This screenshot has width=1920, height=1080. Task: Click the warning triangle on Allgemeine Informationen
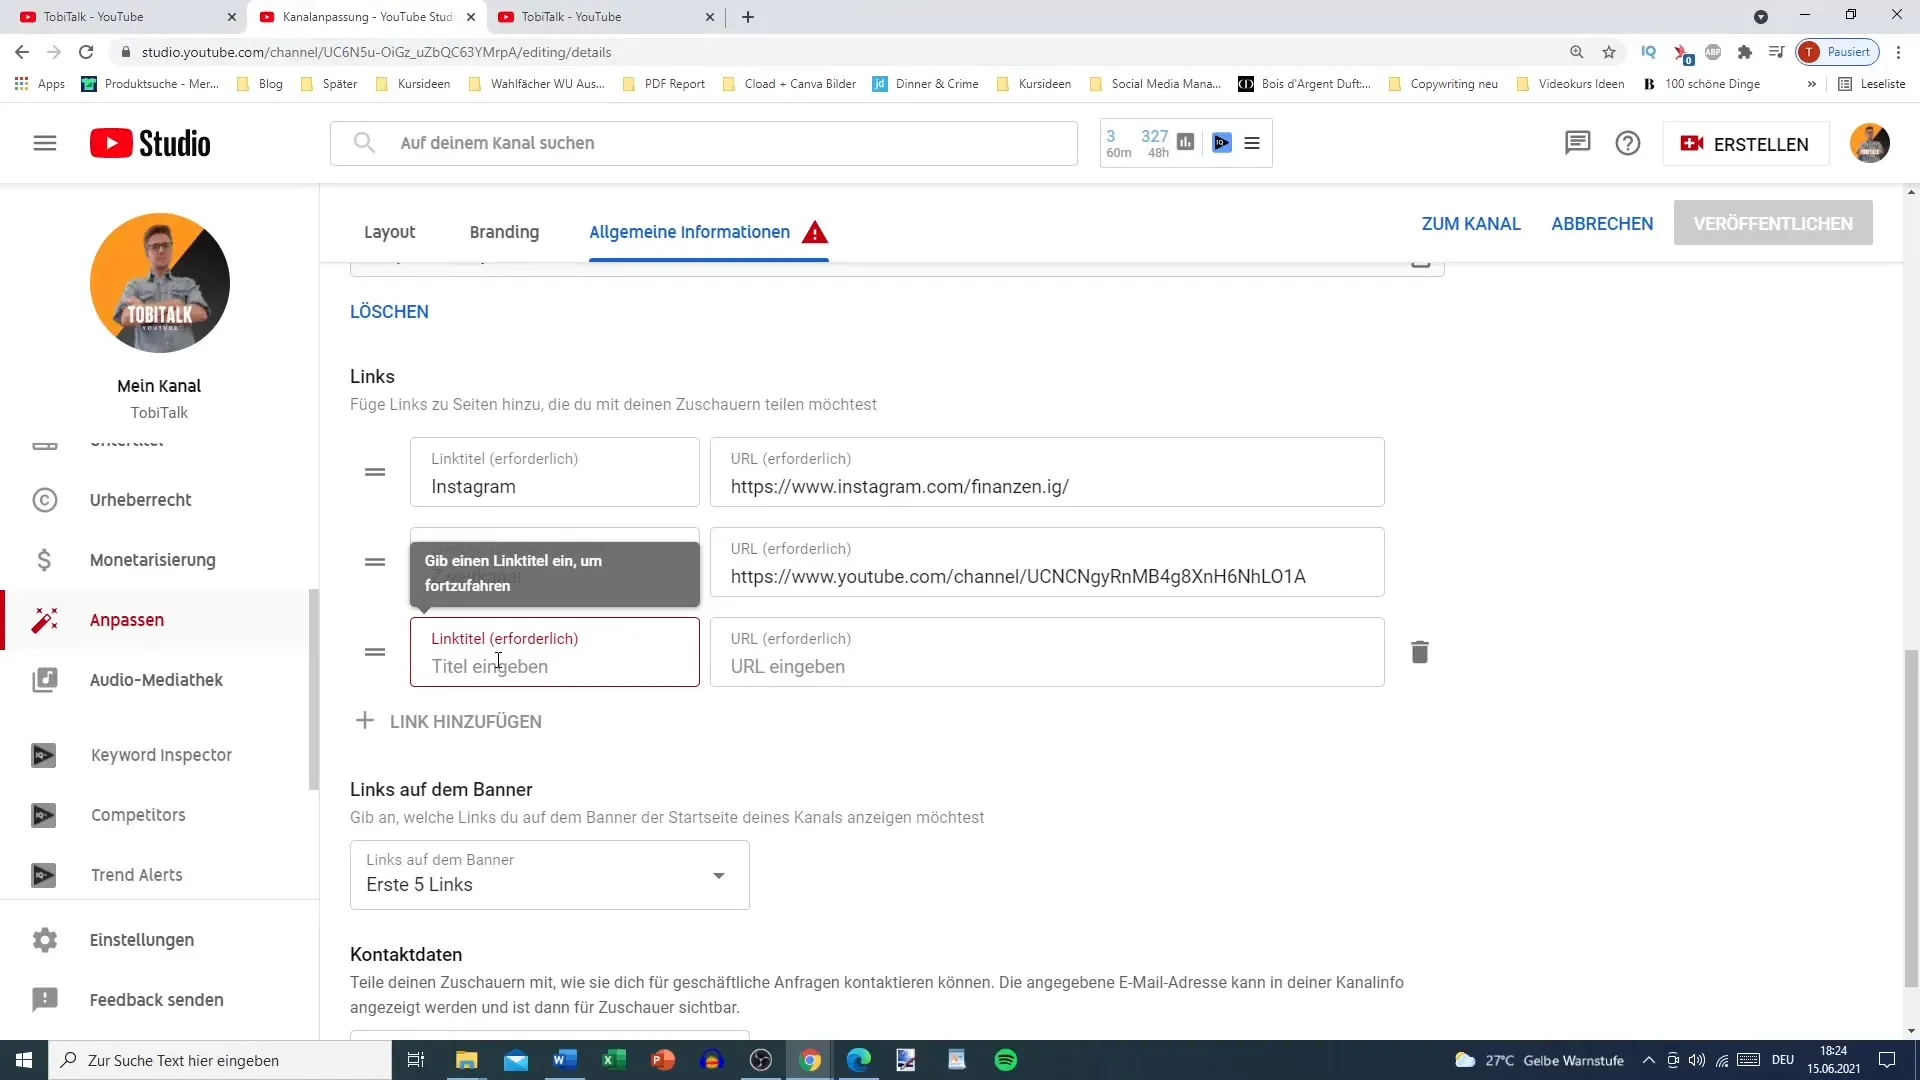tap(815, 232)
